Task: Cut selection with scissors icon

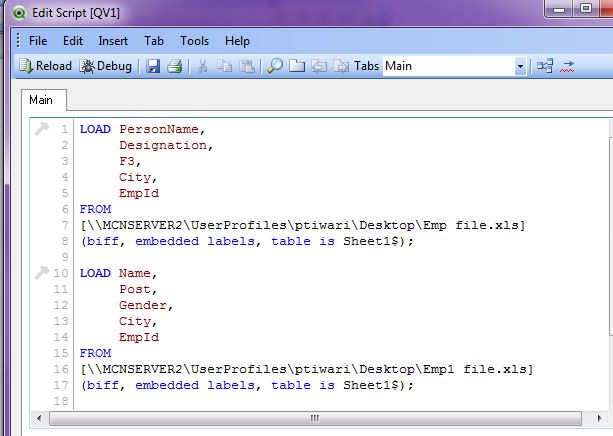Action: 202,66
